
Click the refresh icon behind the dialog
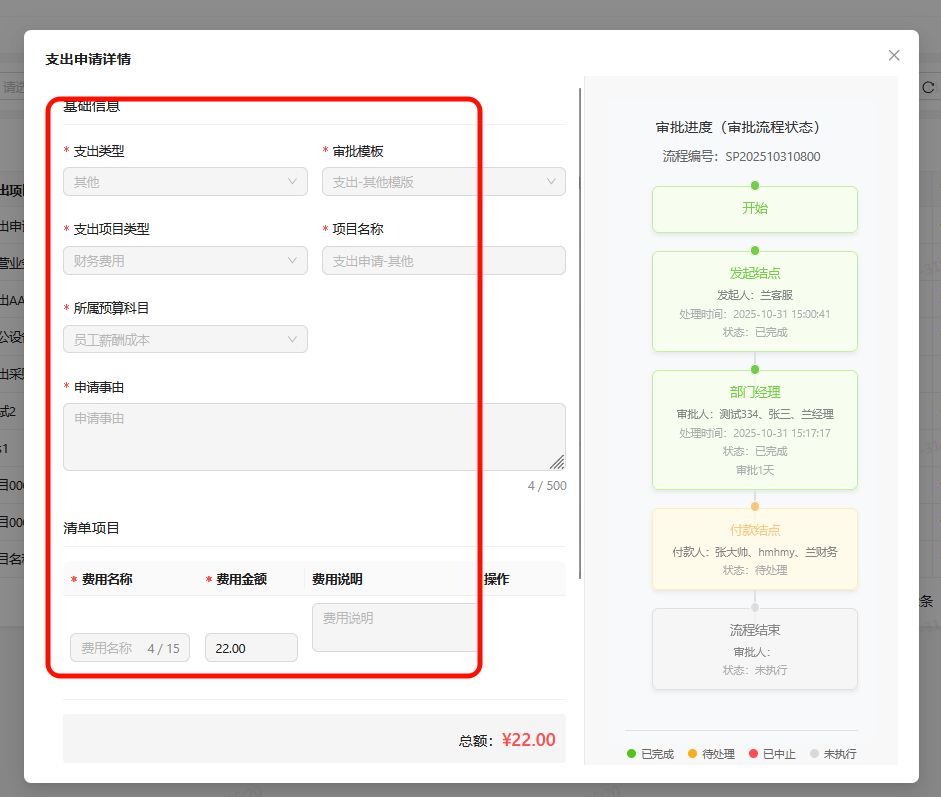click(x=927, y=88)
